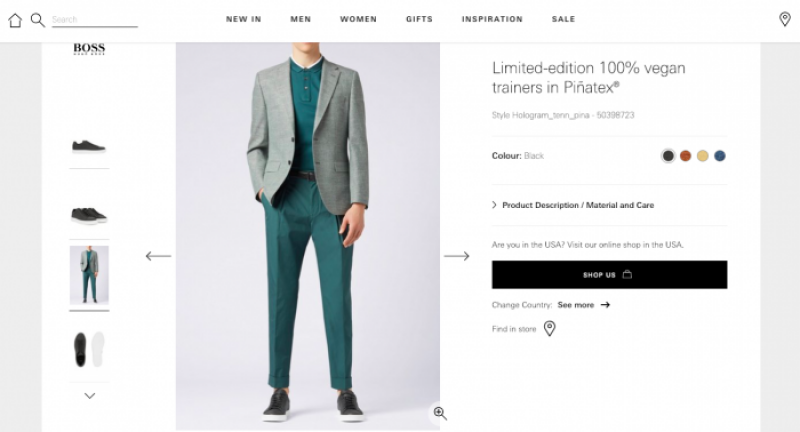Screen dimensions: 800x432
Task: Click the BOSS logo
Action: pos(89,49)
